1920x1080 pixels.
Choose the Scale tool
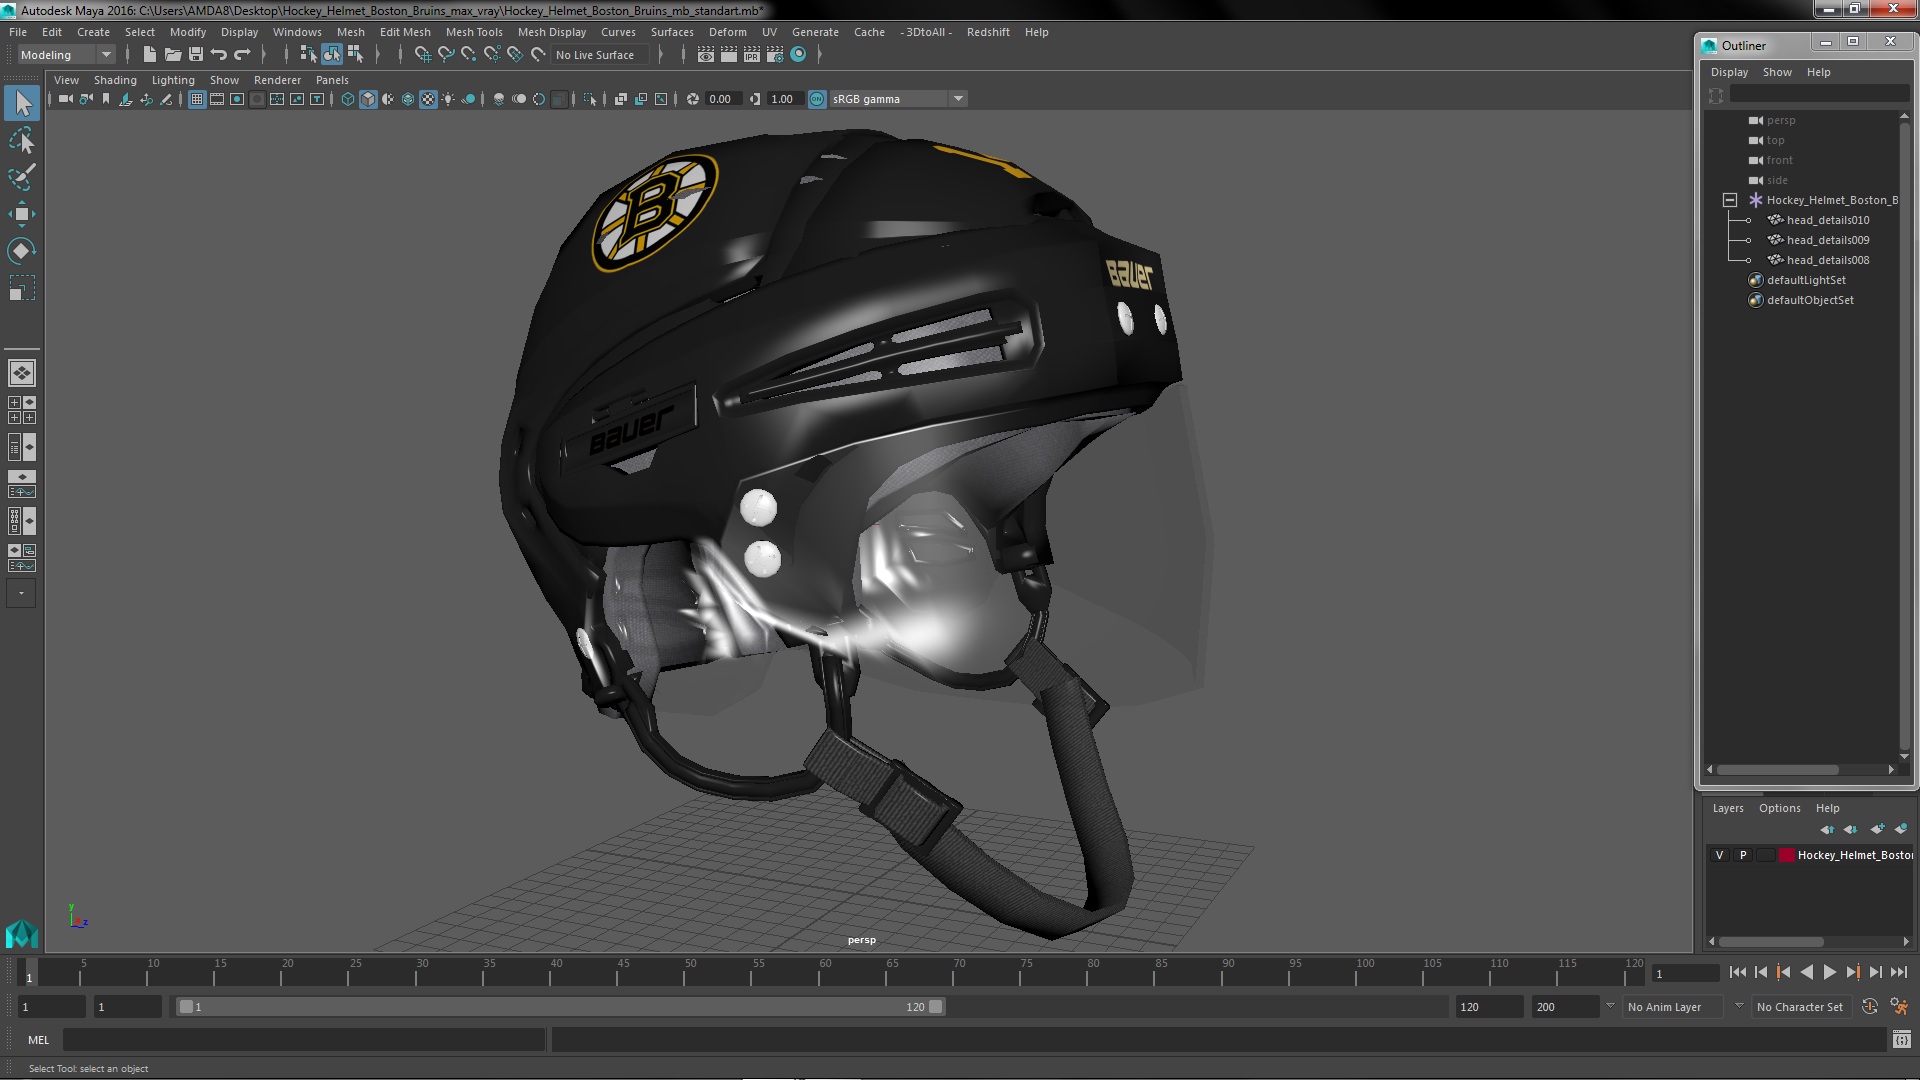pyautogui.click(x=22, y=288)
